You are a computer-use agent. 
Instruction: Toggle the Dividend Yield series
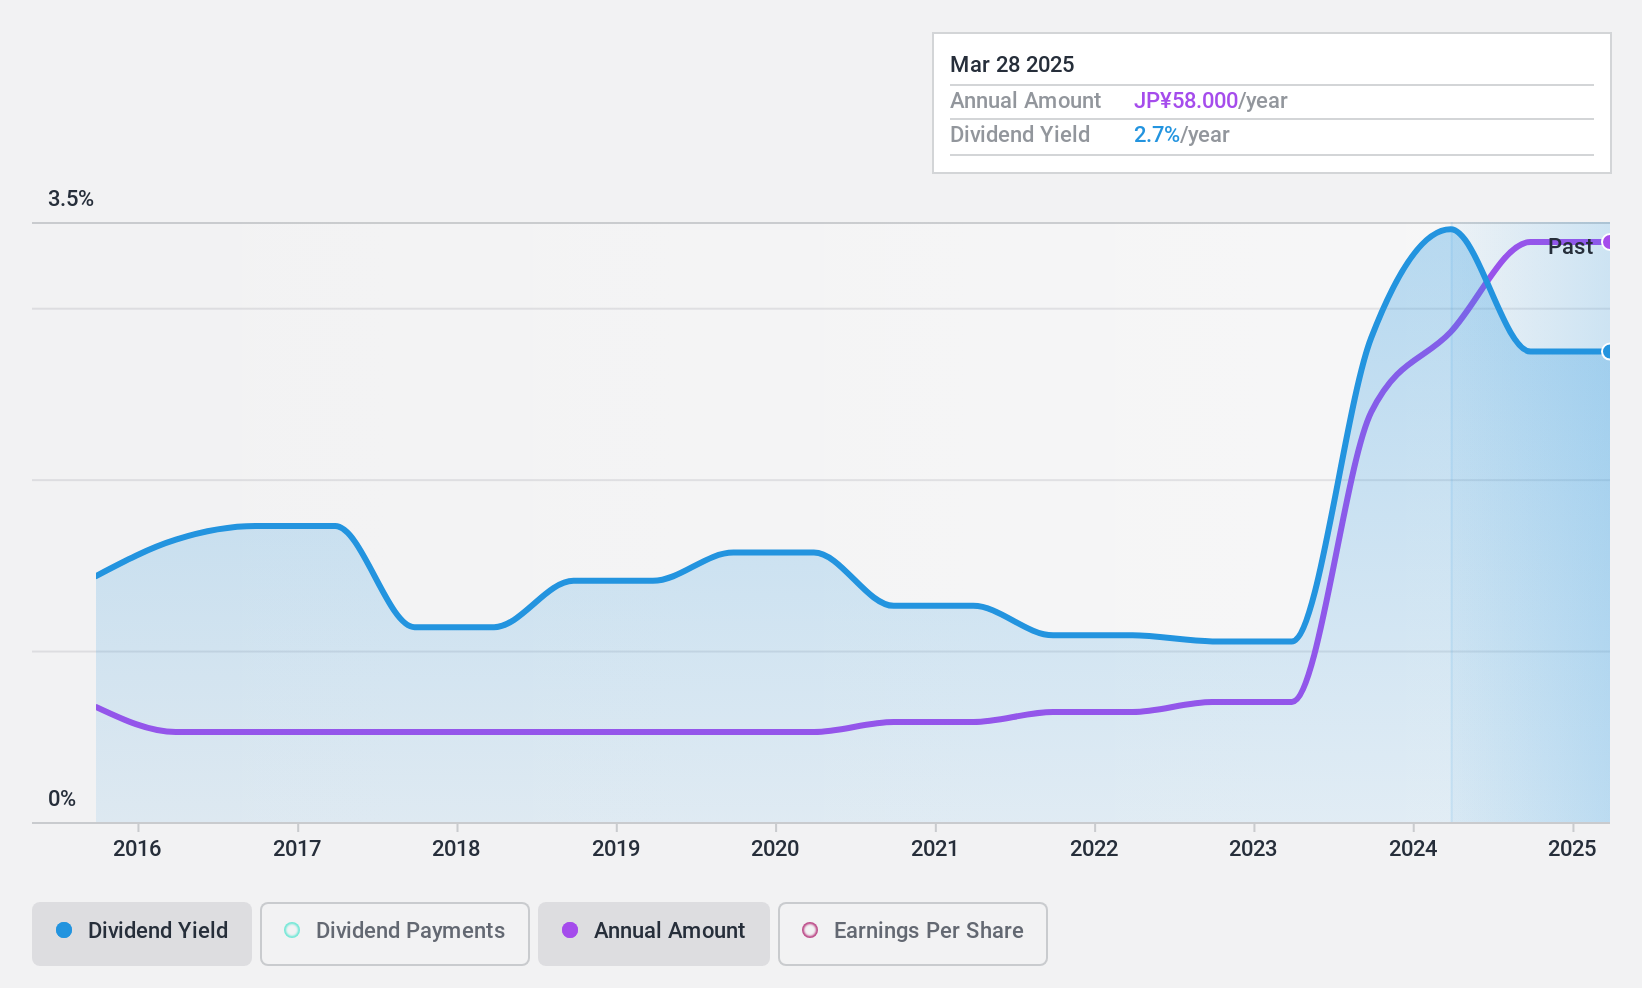coord(141,934)
